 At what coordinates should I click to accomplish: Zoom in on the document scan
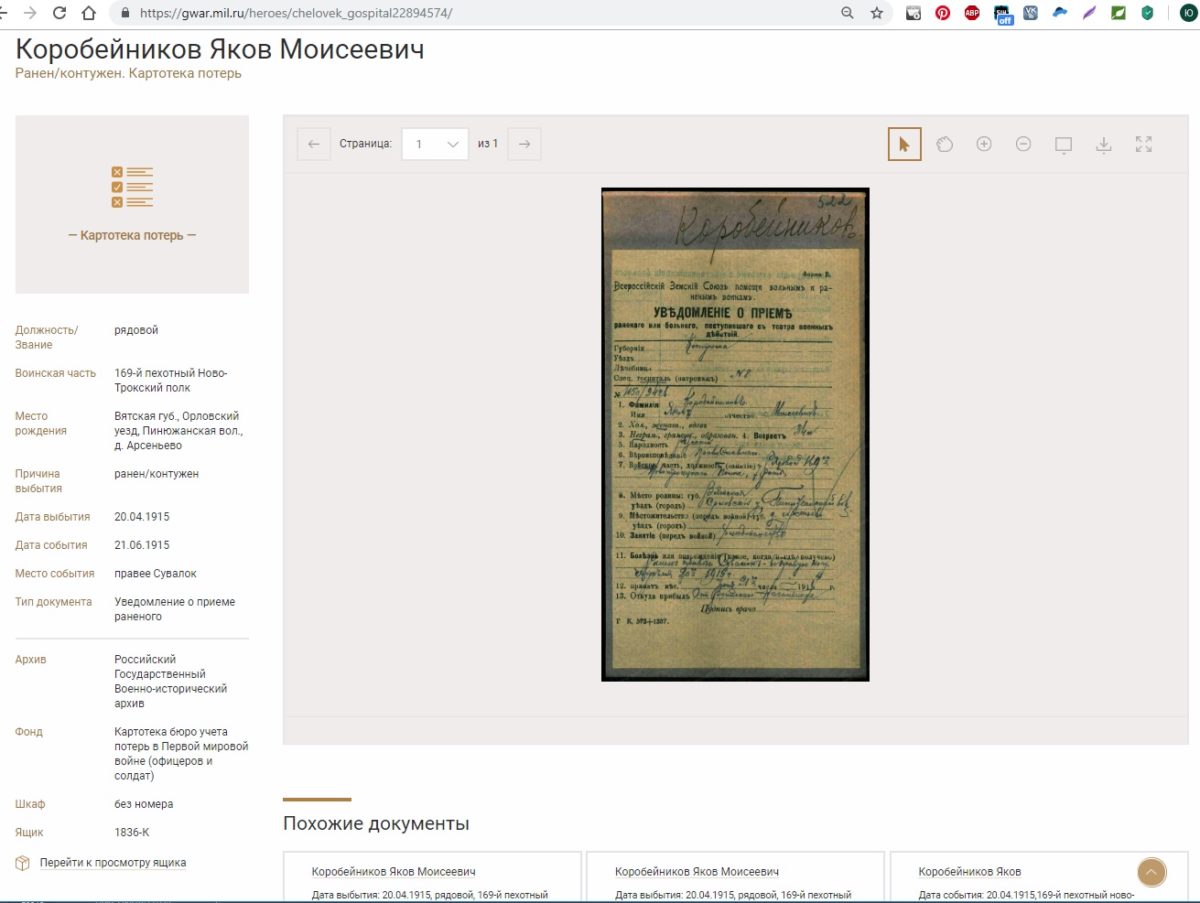tap(984, 144)
